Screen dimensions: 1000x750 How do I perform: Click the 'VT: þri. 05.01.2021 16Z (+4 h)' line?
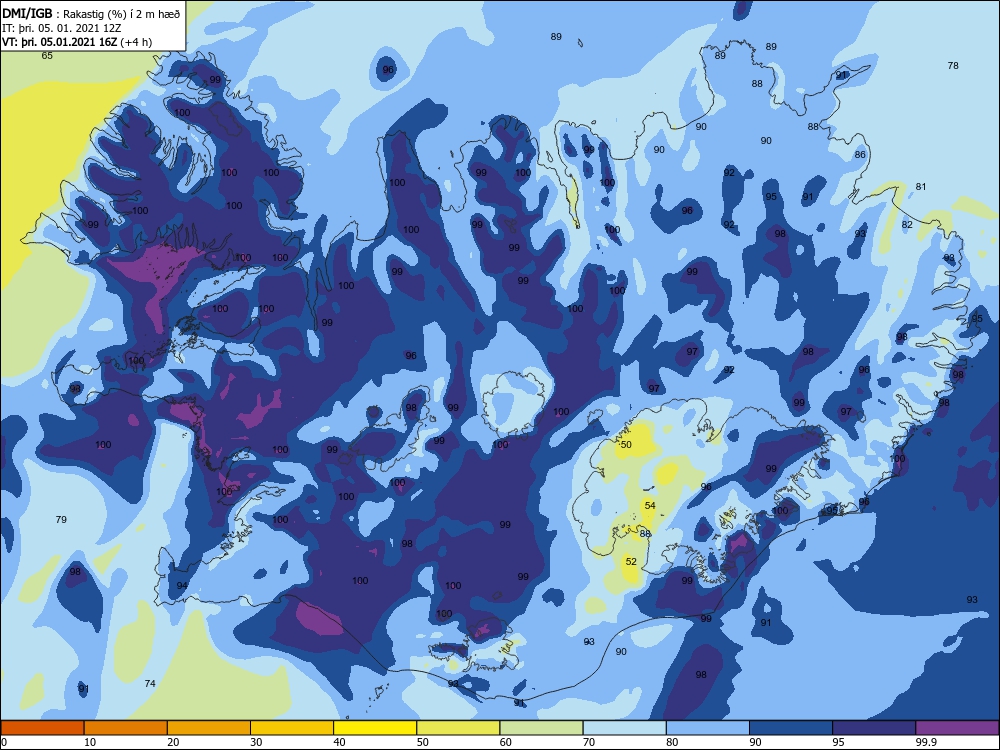point(77,42)
